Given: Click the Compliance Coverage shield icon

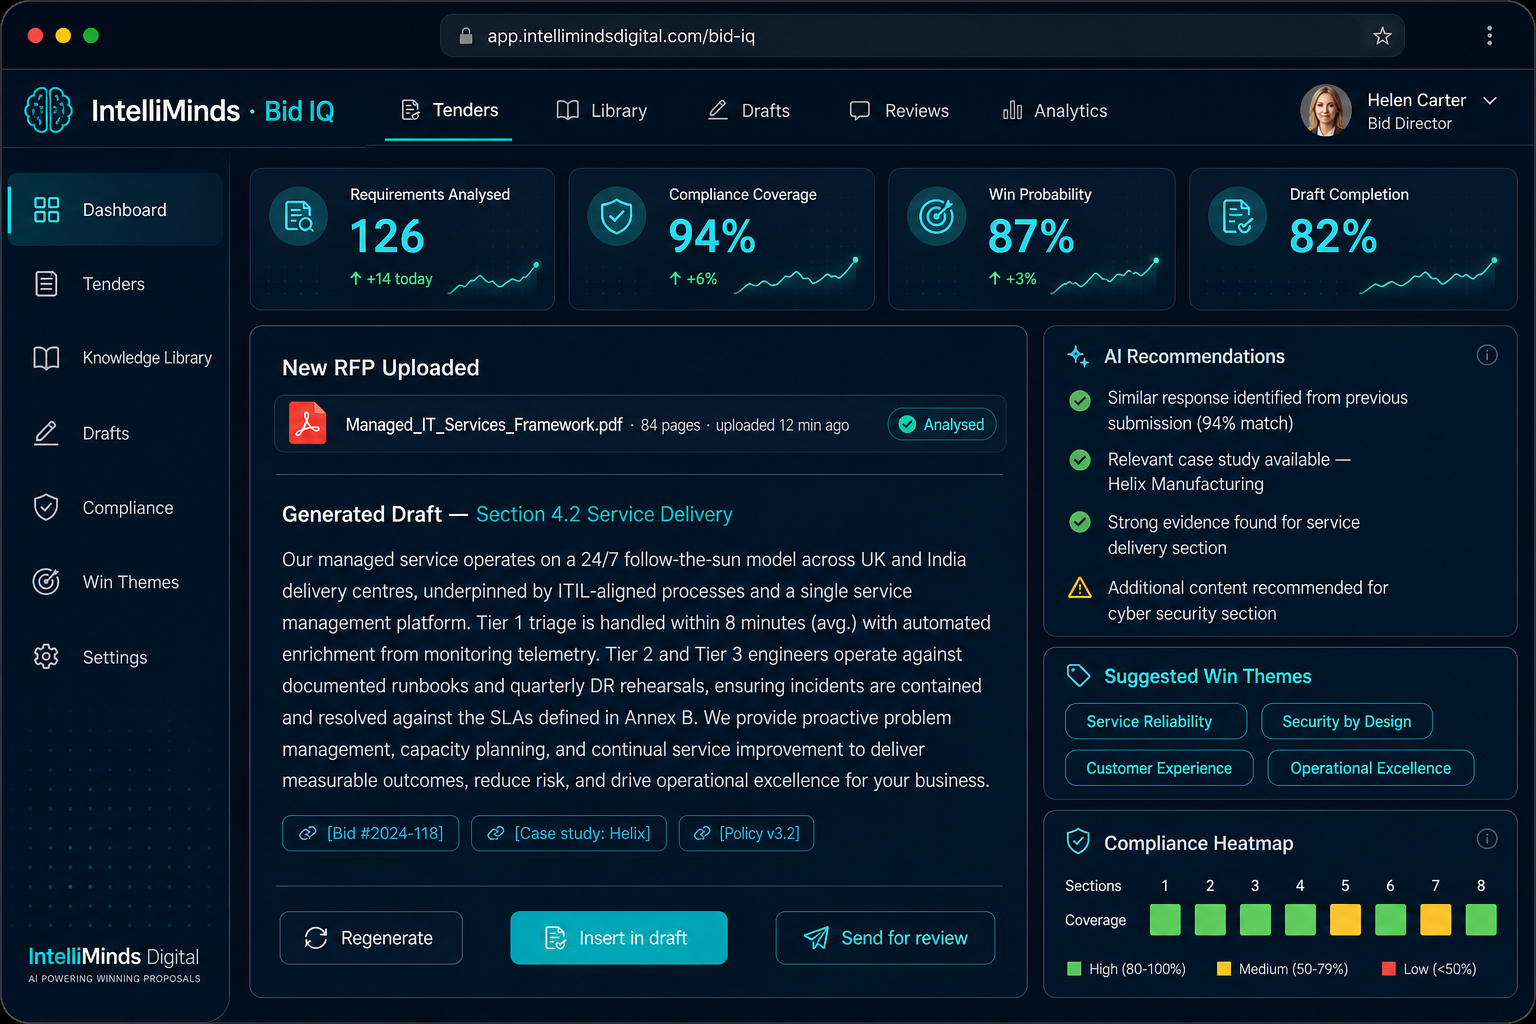Looking at the screenshot, I should coord(617,216).
